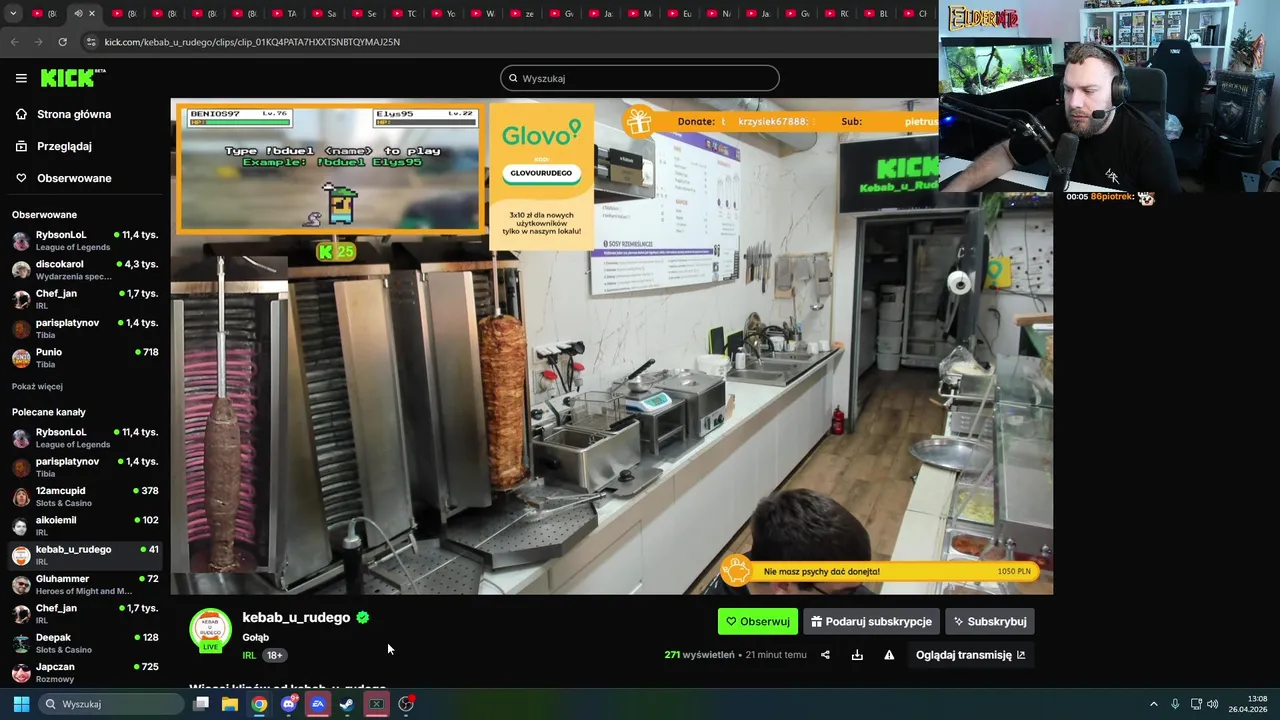Mute the active tab audio icon

pyautogui.click(x=78, y=14)
